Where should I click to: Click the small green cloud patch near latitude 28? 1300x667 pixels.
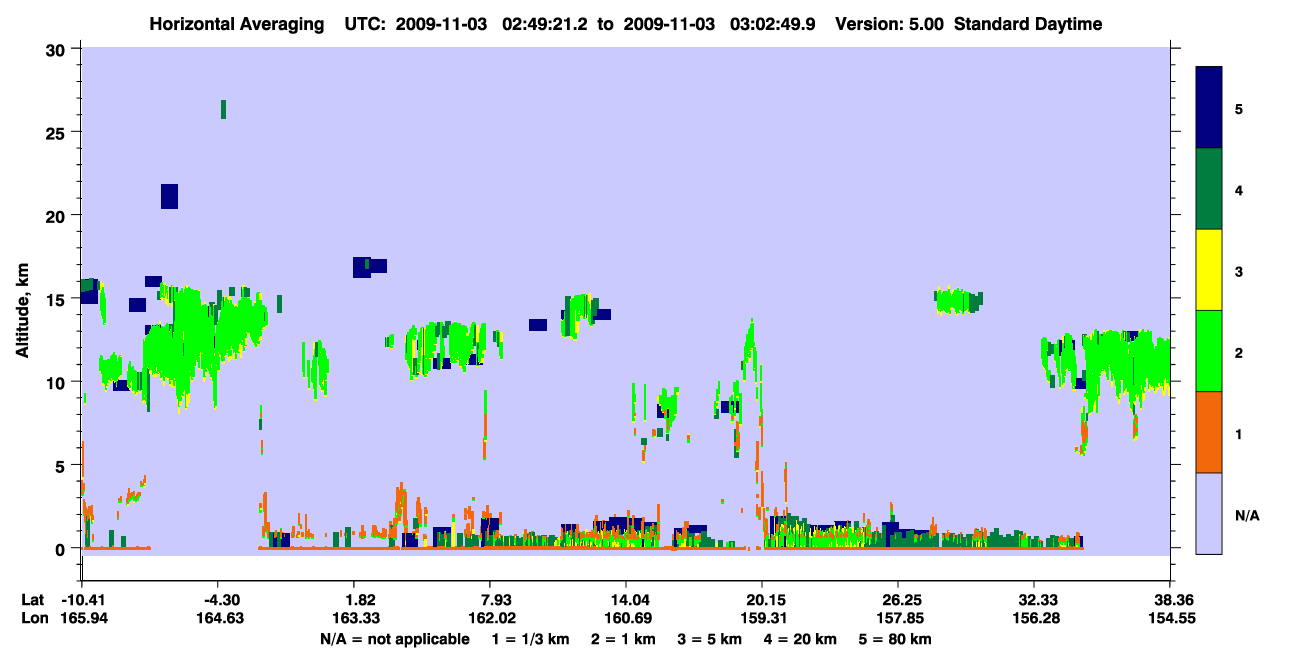tap(958, 300)
